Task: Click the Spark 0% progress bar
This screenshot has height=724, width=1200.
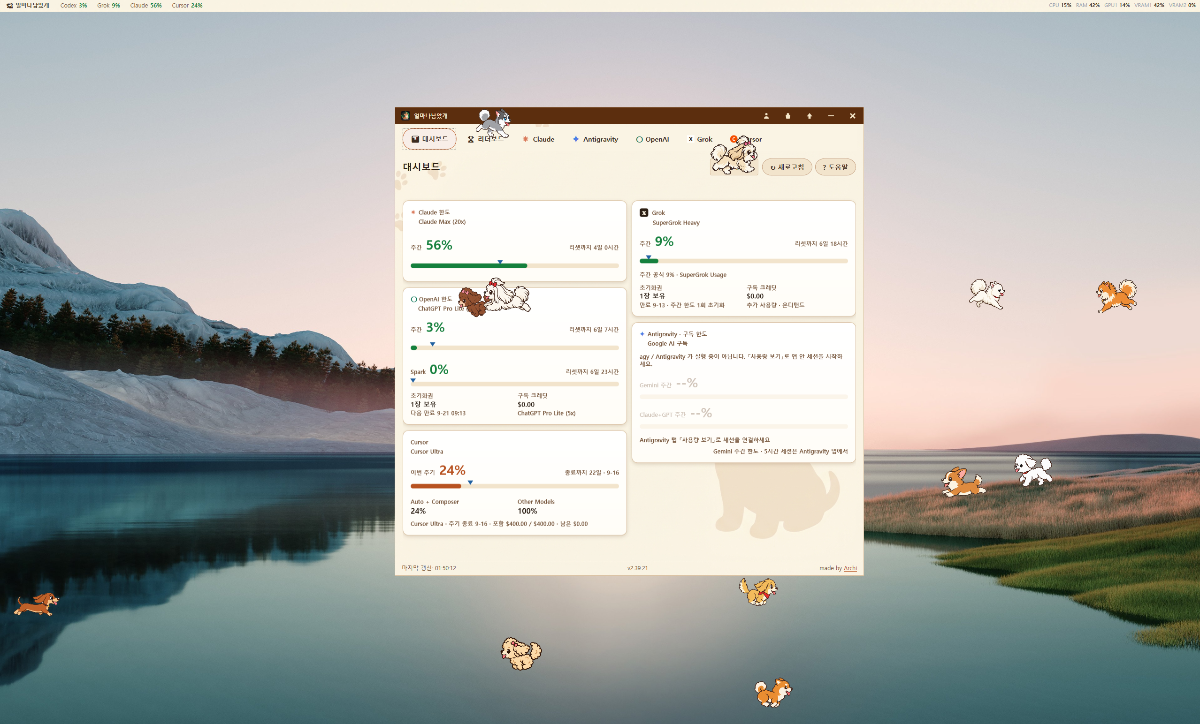Action: (515, 384)
